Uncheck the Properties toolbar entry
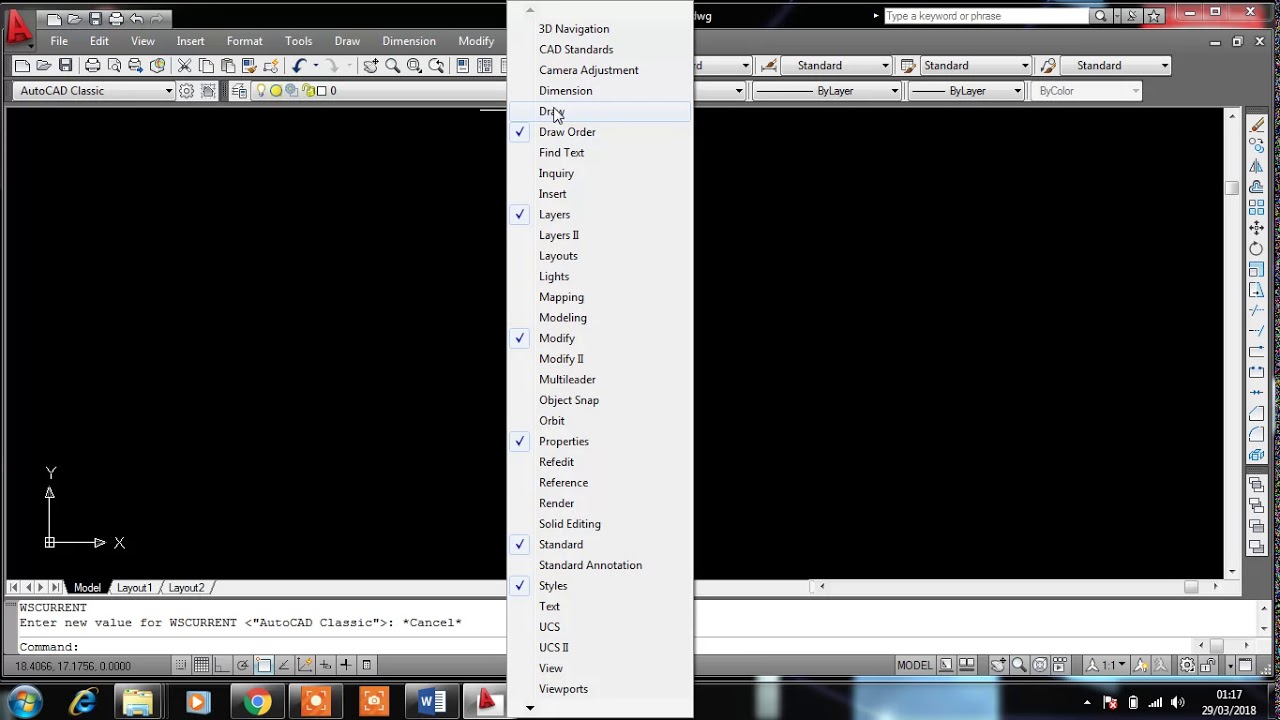 [600, 441]
